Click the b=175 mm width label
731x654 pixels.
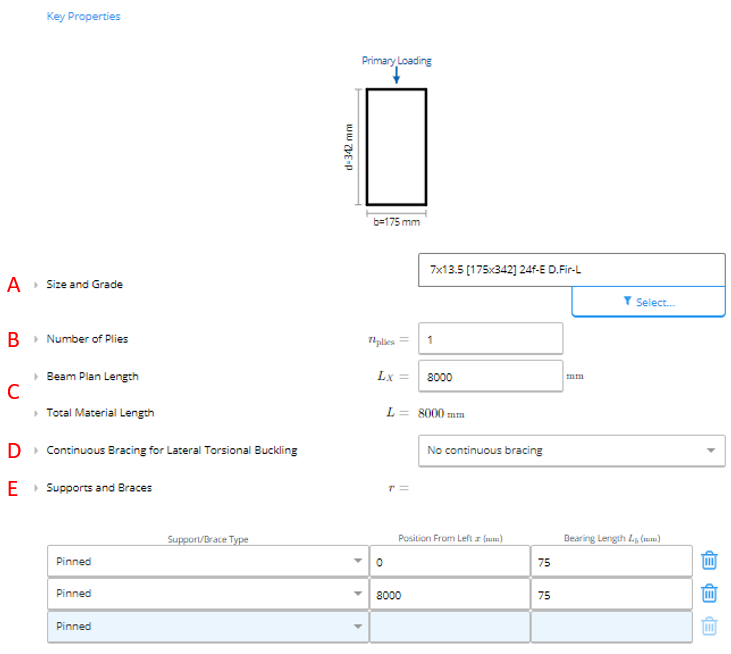(397, 222)
